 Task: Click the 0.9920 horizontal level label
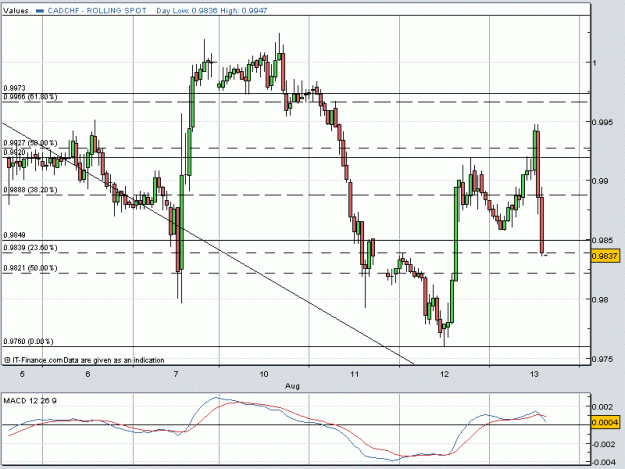14,152
